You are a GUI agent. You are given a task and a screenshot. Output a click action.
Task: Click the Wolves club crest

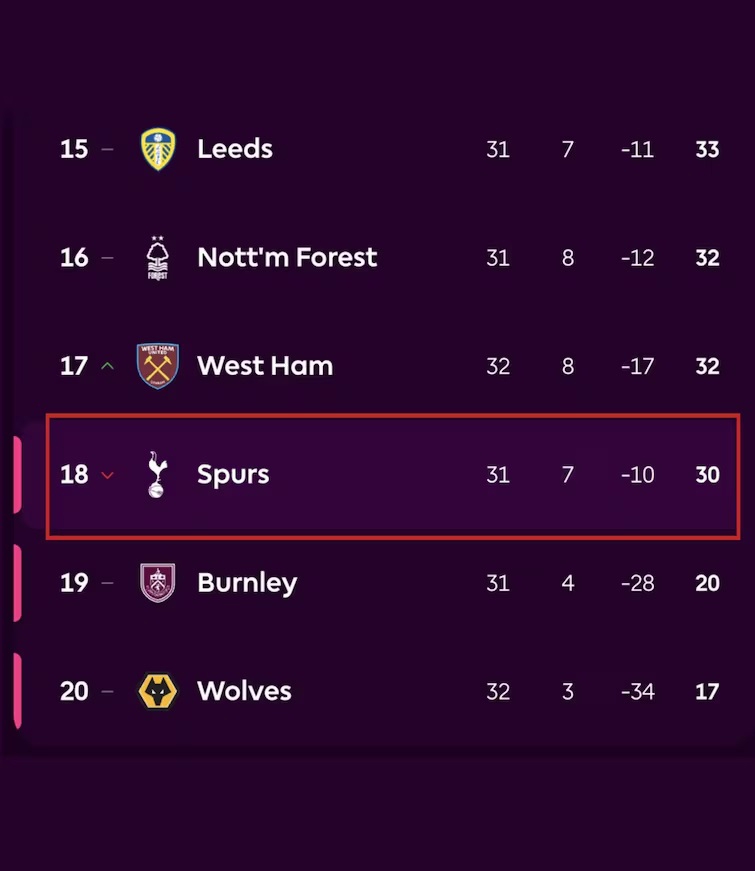[x=157, y=691]
